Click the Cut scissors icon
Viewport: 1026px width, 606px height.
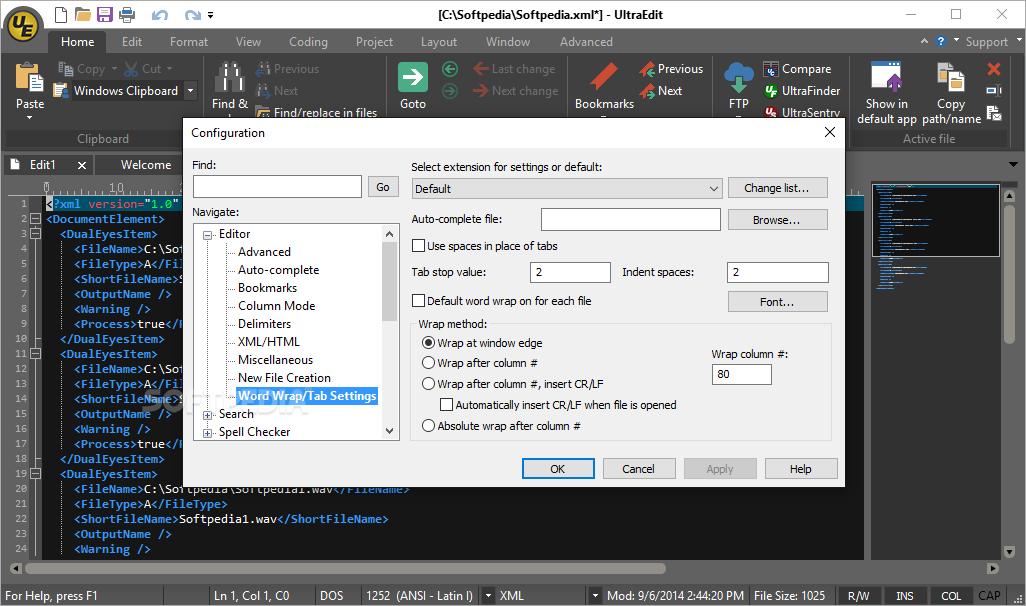(131, 69)
